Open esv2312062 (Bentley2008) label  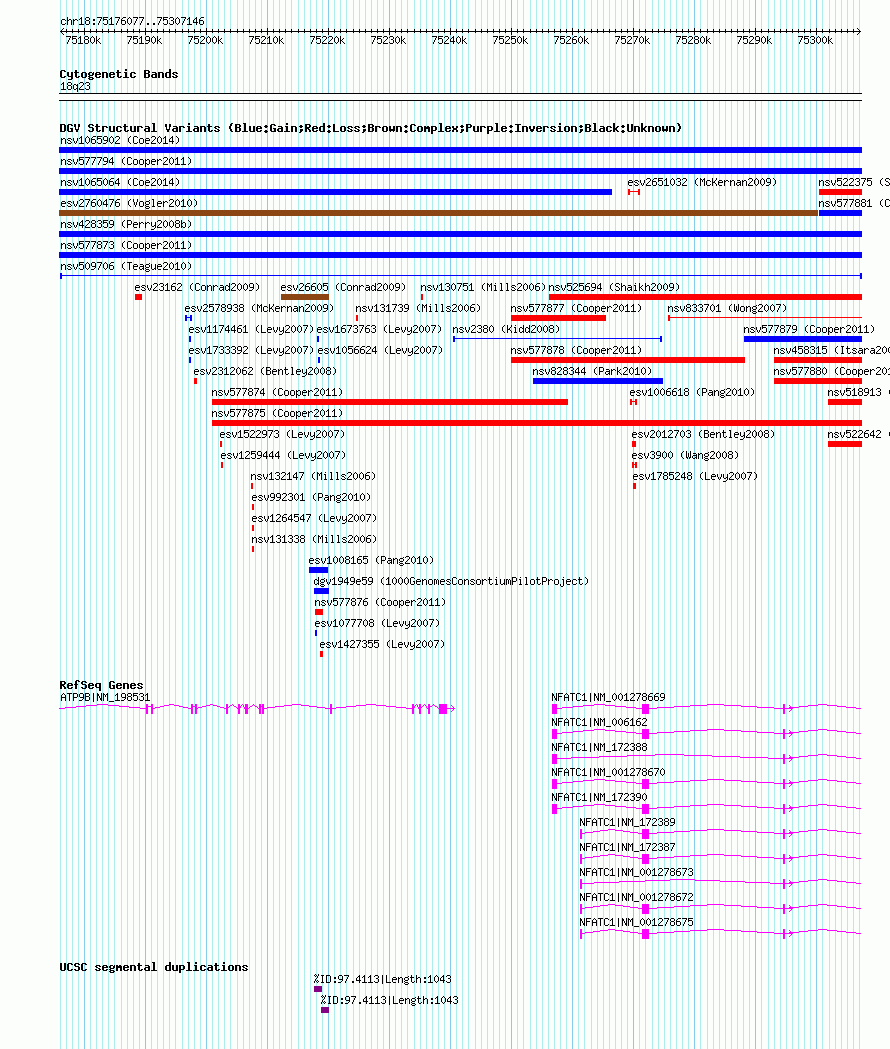coord(265,371)
